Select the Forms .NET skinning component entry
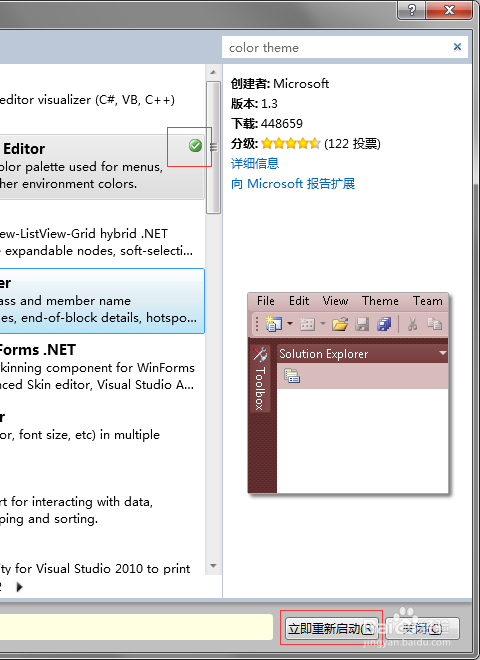This screenshot has height=660, width=480. [102, 367]
